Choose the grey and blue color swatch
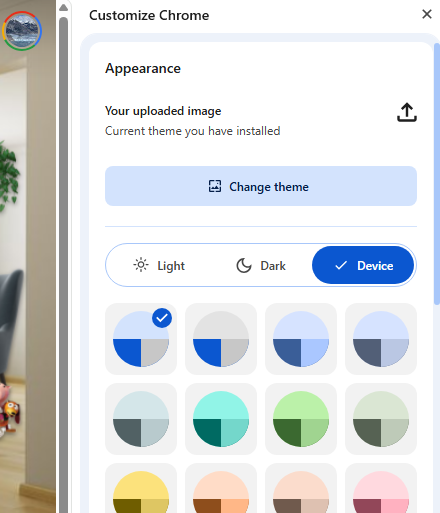This screenshot has height=513, width=440. point(221,339)
